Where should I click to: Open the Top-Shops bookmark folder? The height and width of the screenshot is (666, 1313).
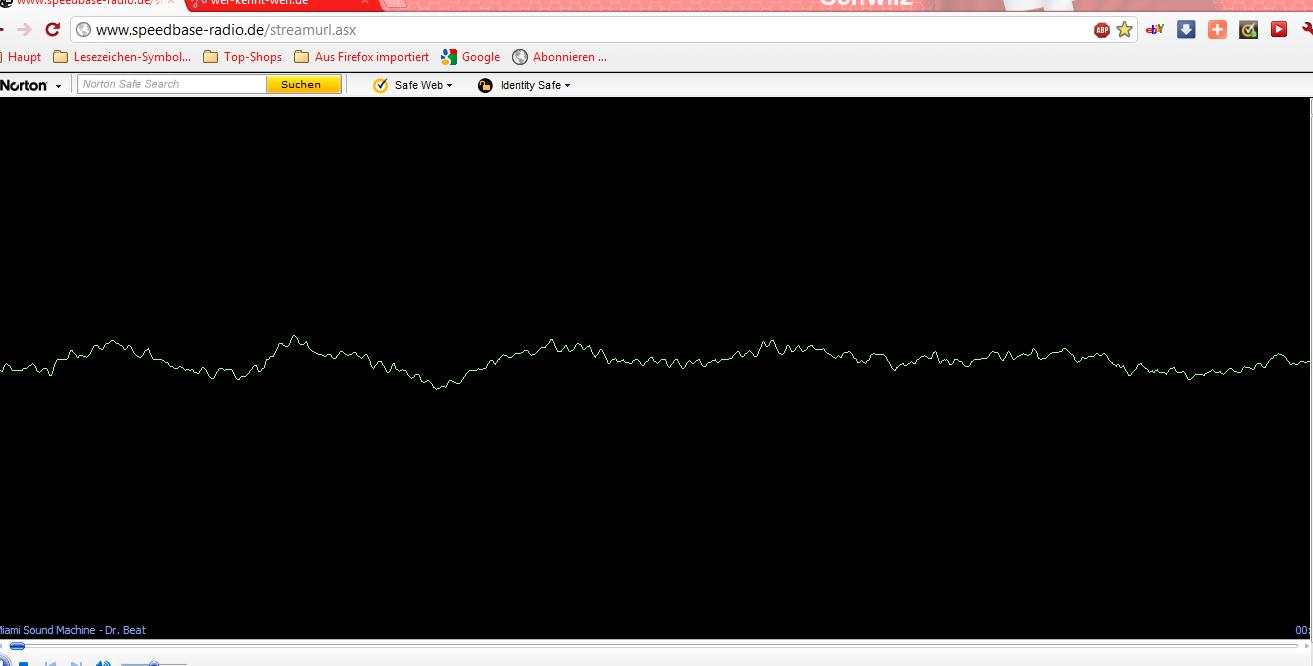pyautogui.click(x=242, y=57)
